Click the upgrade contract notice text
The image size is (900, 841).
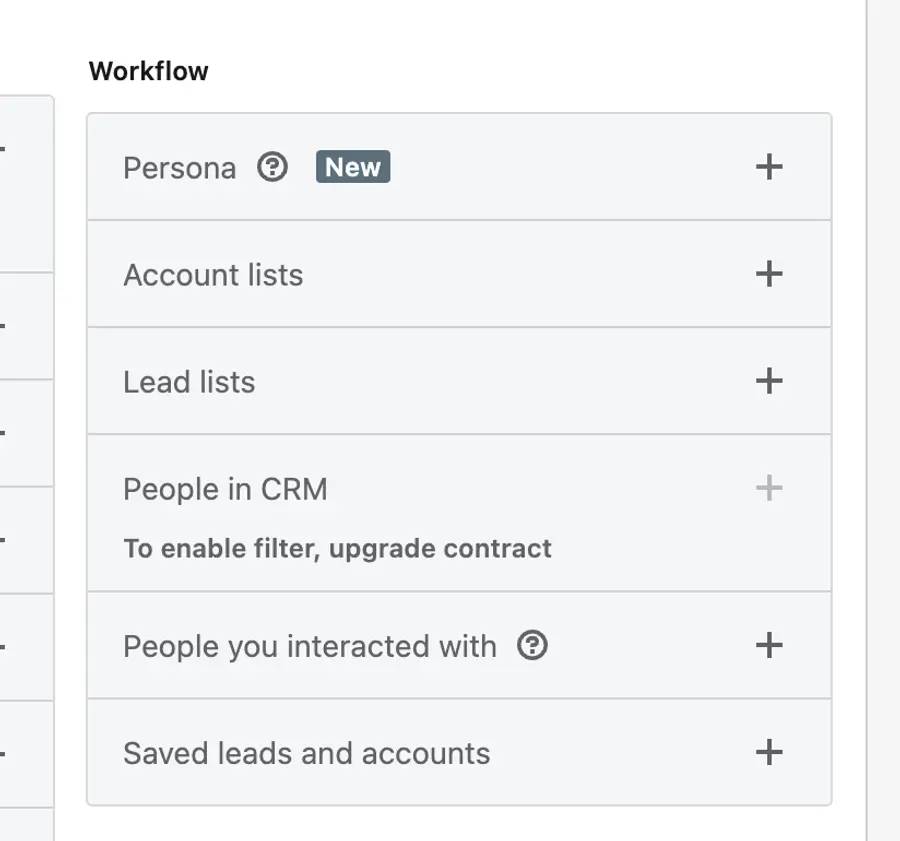coord(336,548)
